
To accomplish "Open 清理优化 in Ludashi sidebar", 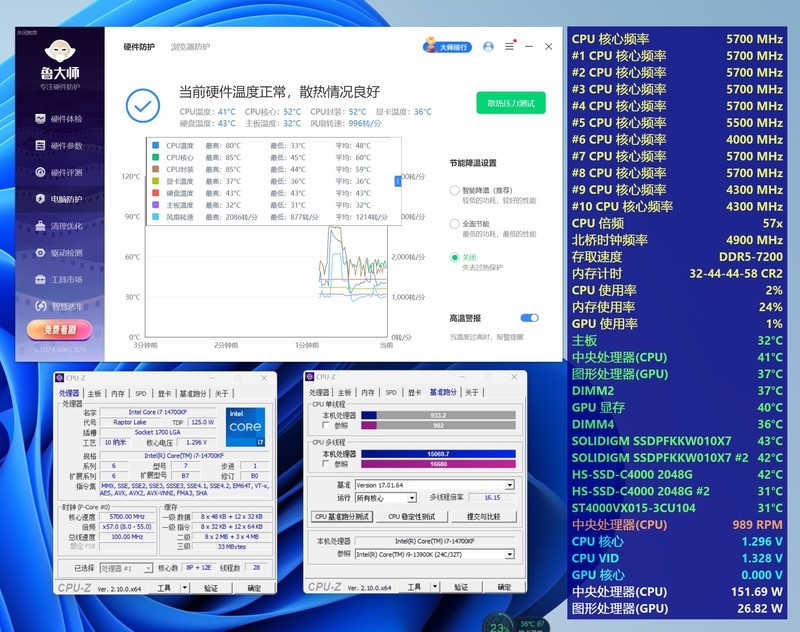I will click(x=59, y=226).
